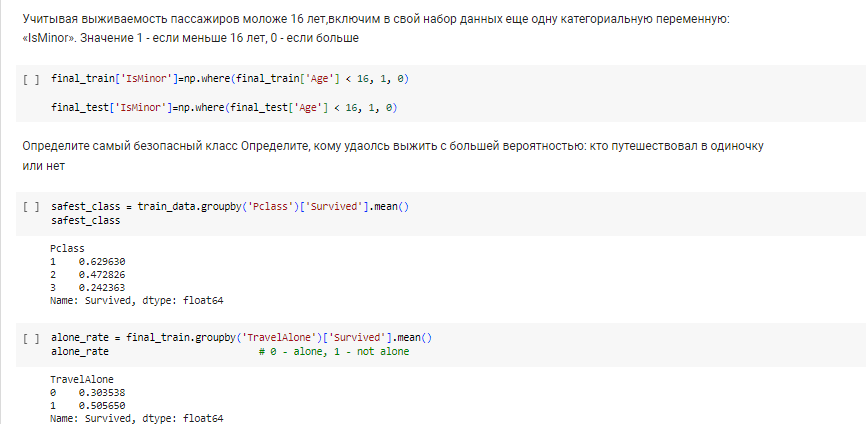Screen dimensions: 866x424
Task: Click the '# 0 - alone, 1 - not alone' comment
Action: 334,351
